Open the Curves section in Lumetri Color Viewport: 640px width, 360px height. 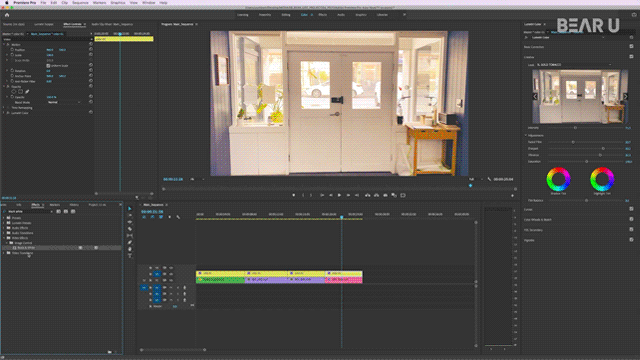[x=529, y=209]
